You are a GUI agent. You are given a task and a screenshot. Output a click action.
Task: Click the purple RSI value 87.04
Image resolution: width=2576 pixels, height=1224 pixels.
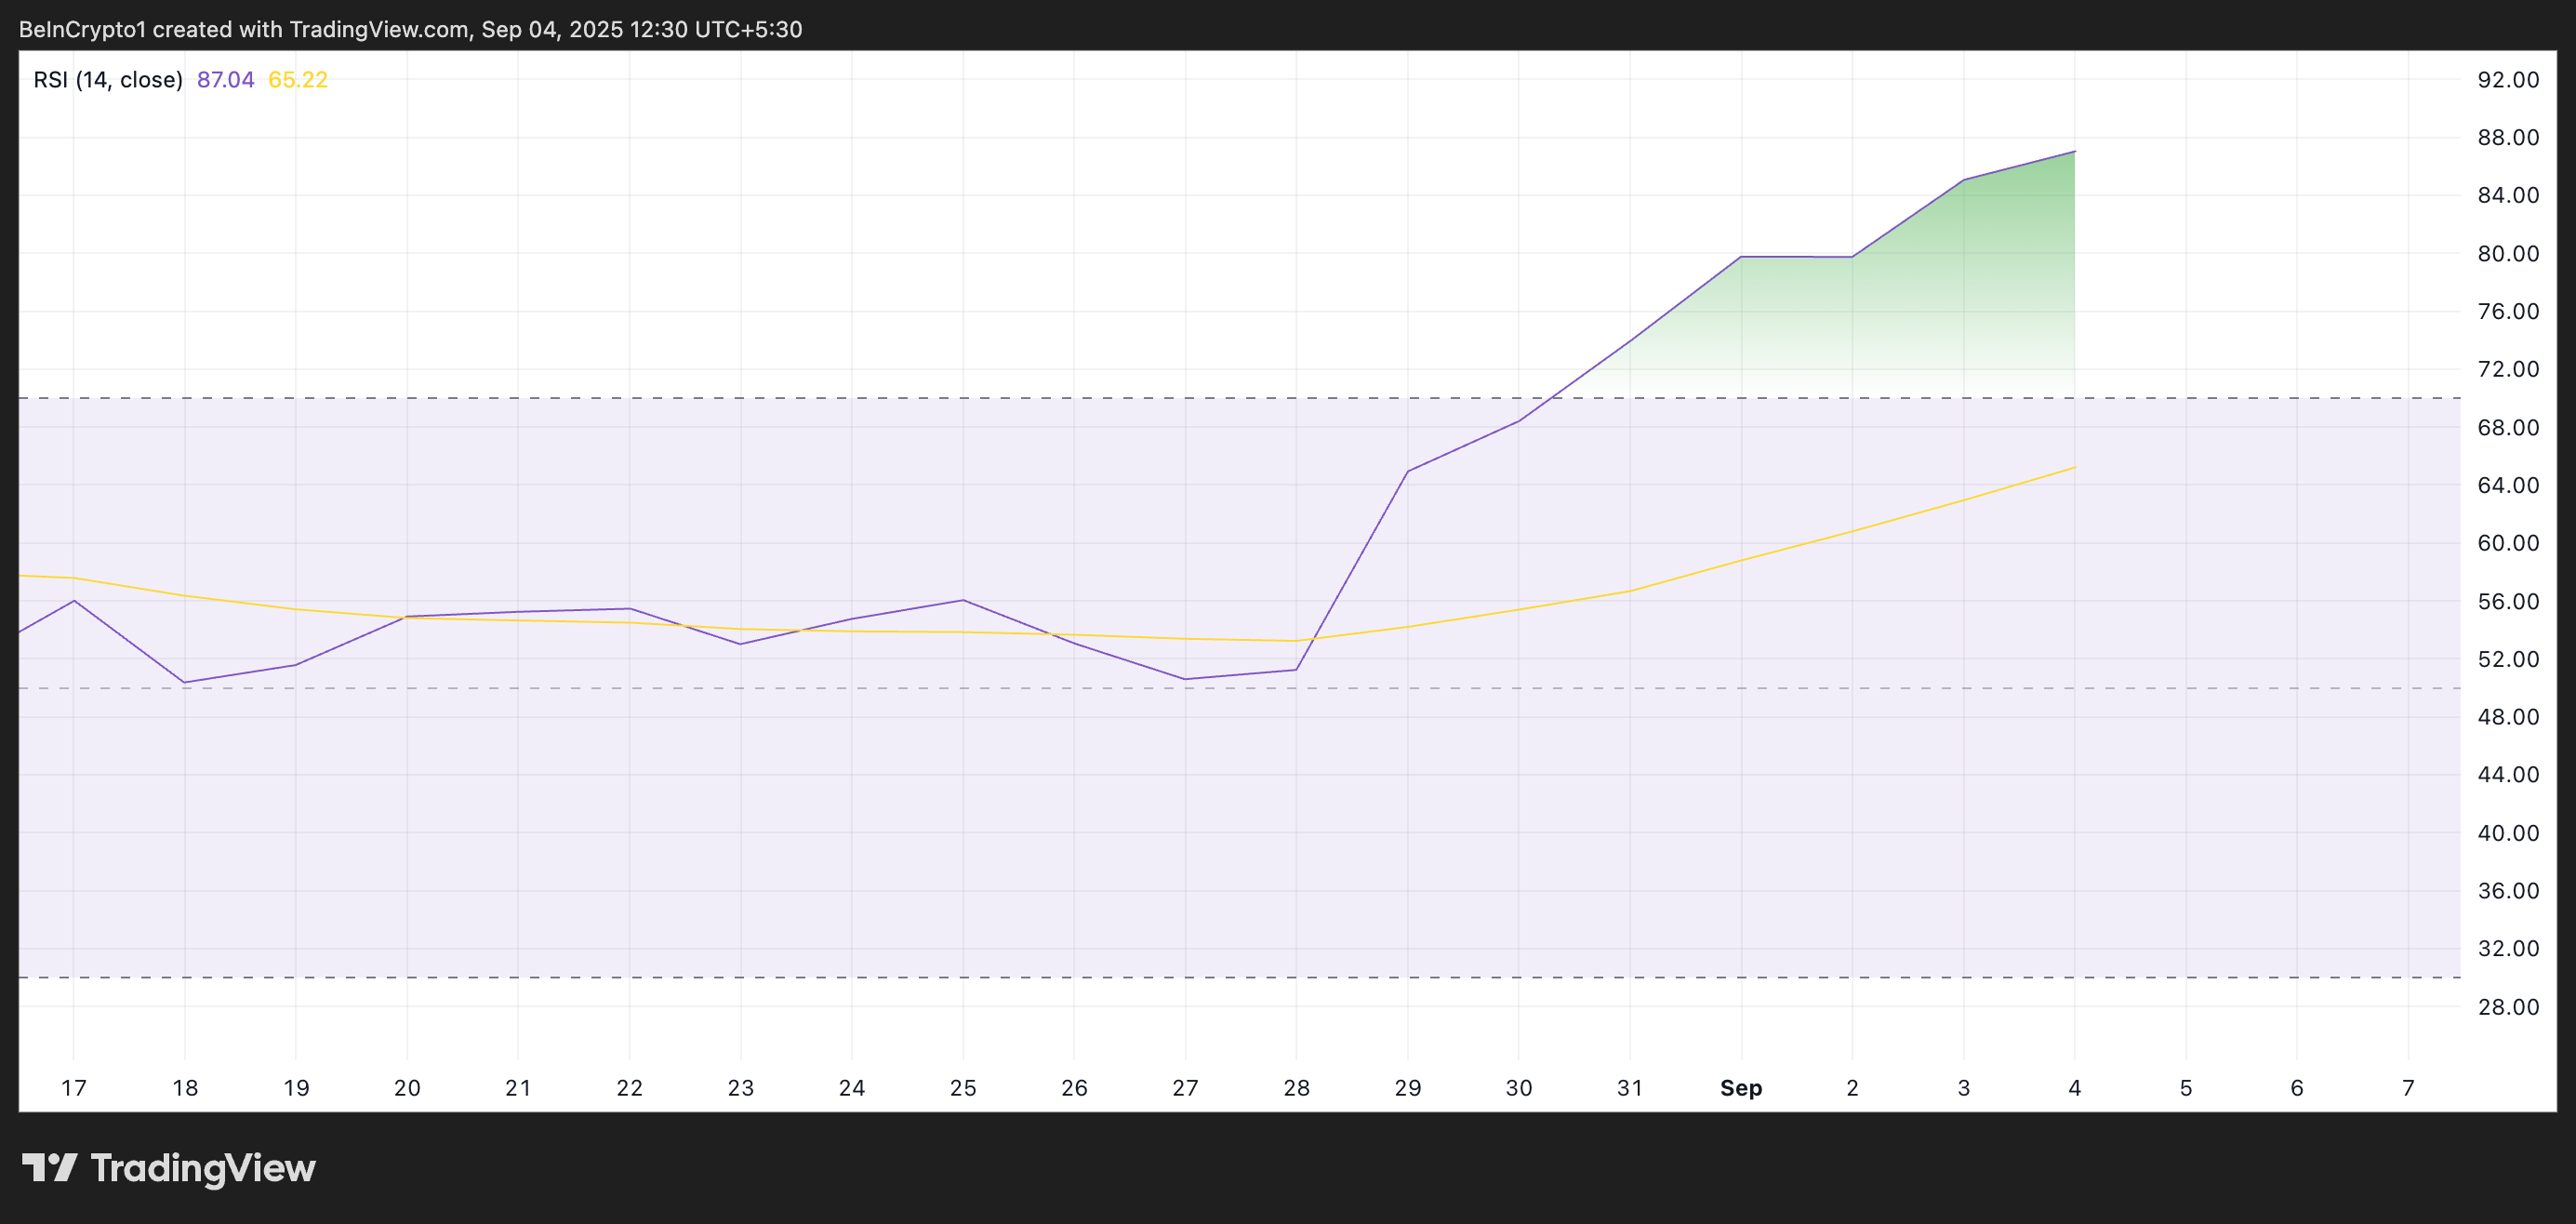[225, 80]
